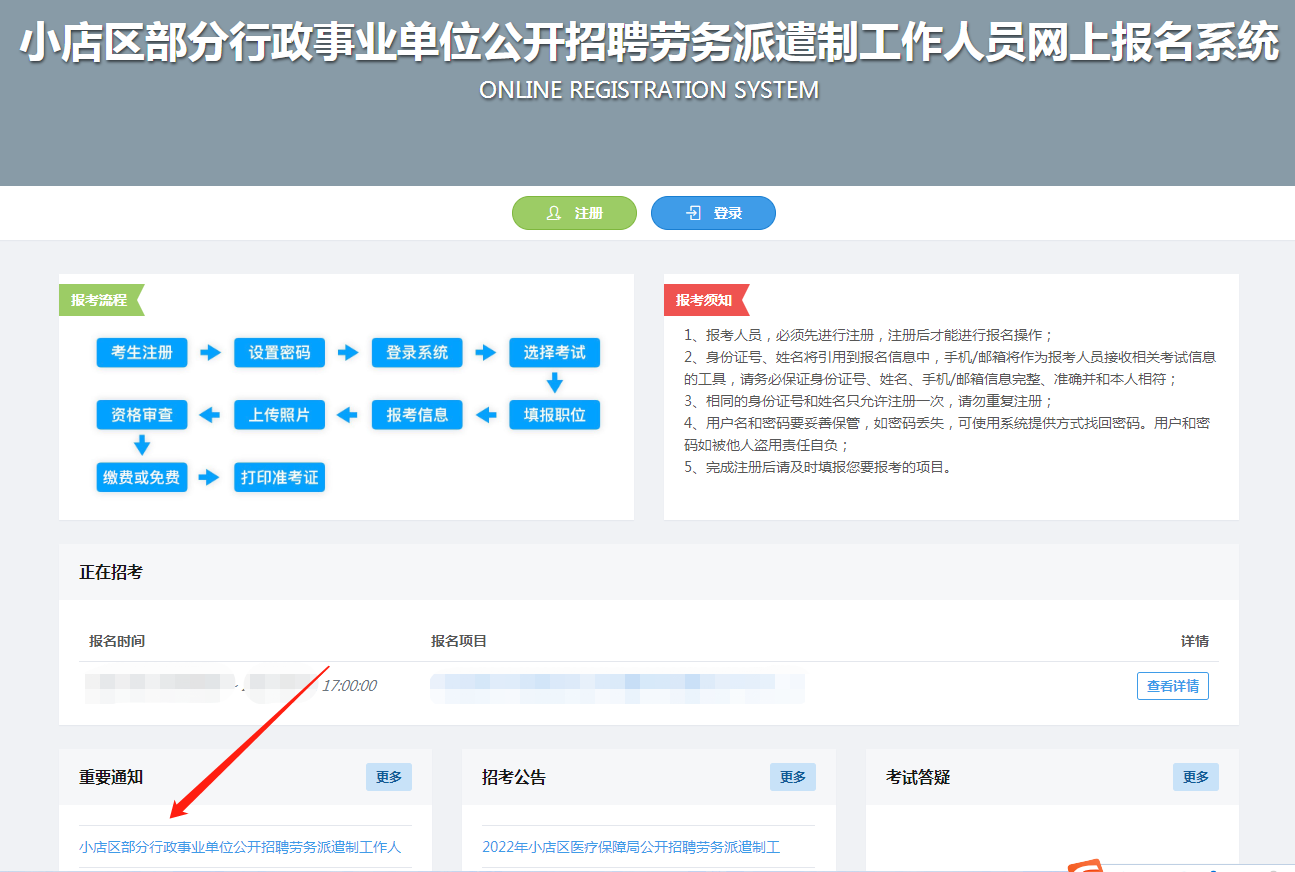1295x872 pixels.
Task: Click the 填报职位 flow step
Action: [x=554, y=415]
